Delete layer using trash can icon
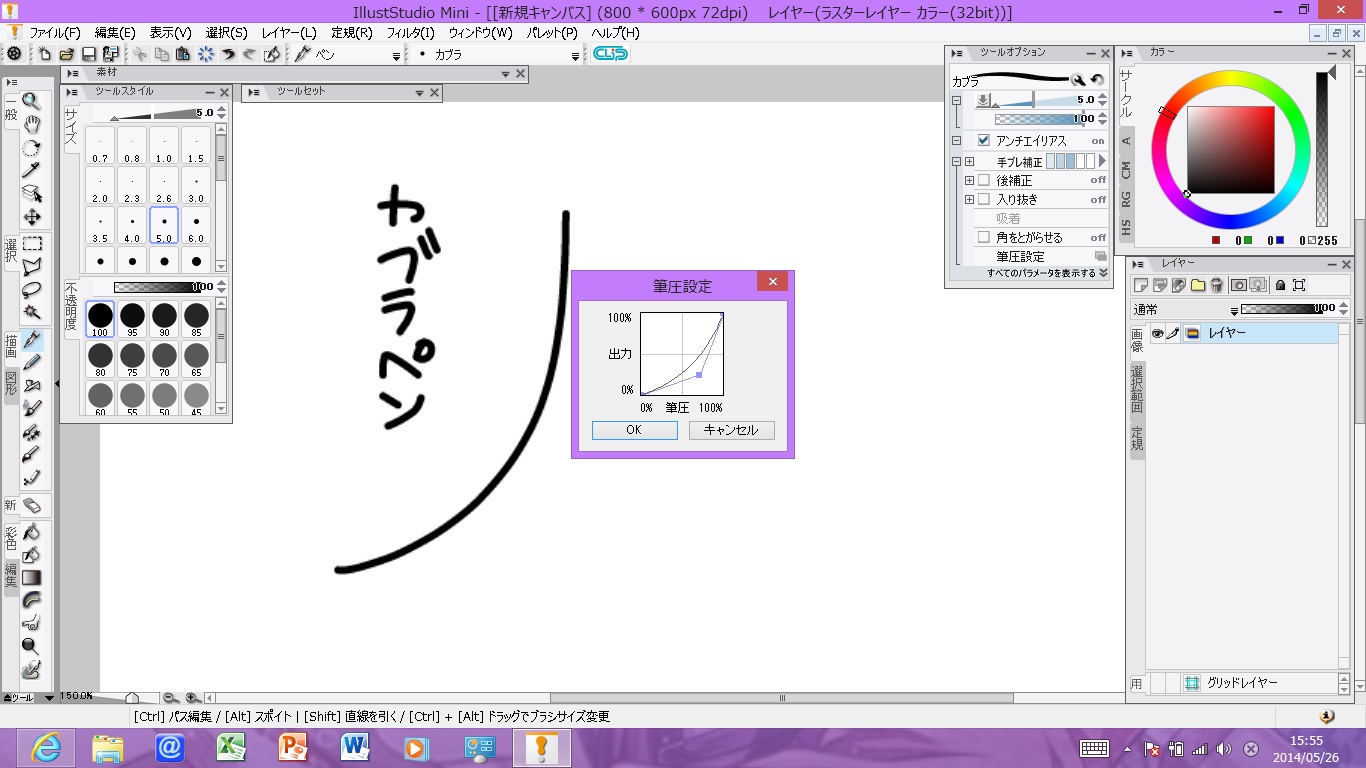1366x768 pixels. click(1216, 285)
